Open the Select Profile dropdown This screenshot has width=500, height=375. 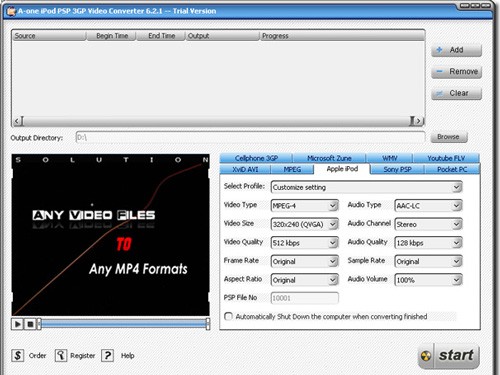click(x=367, y=187)
